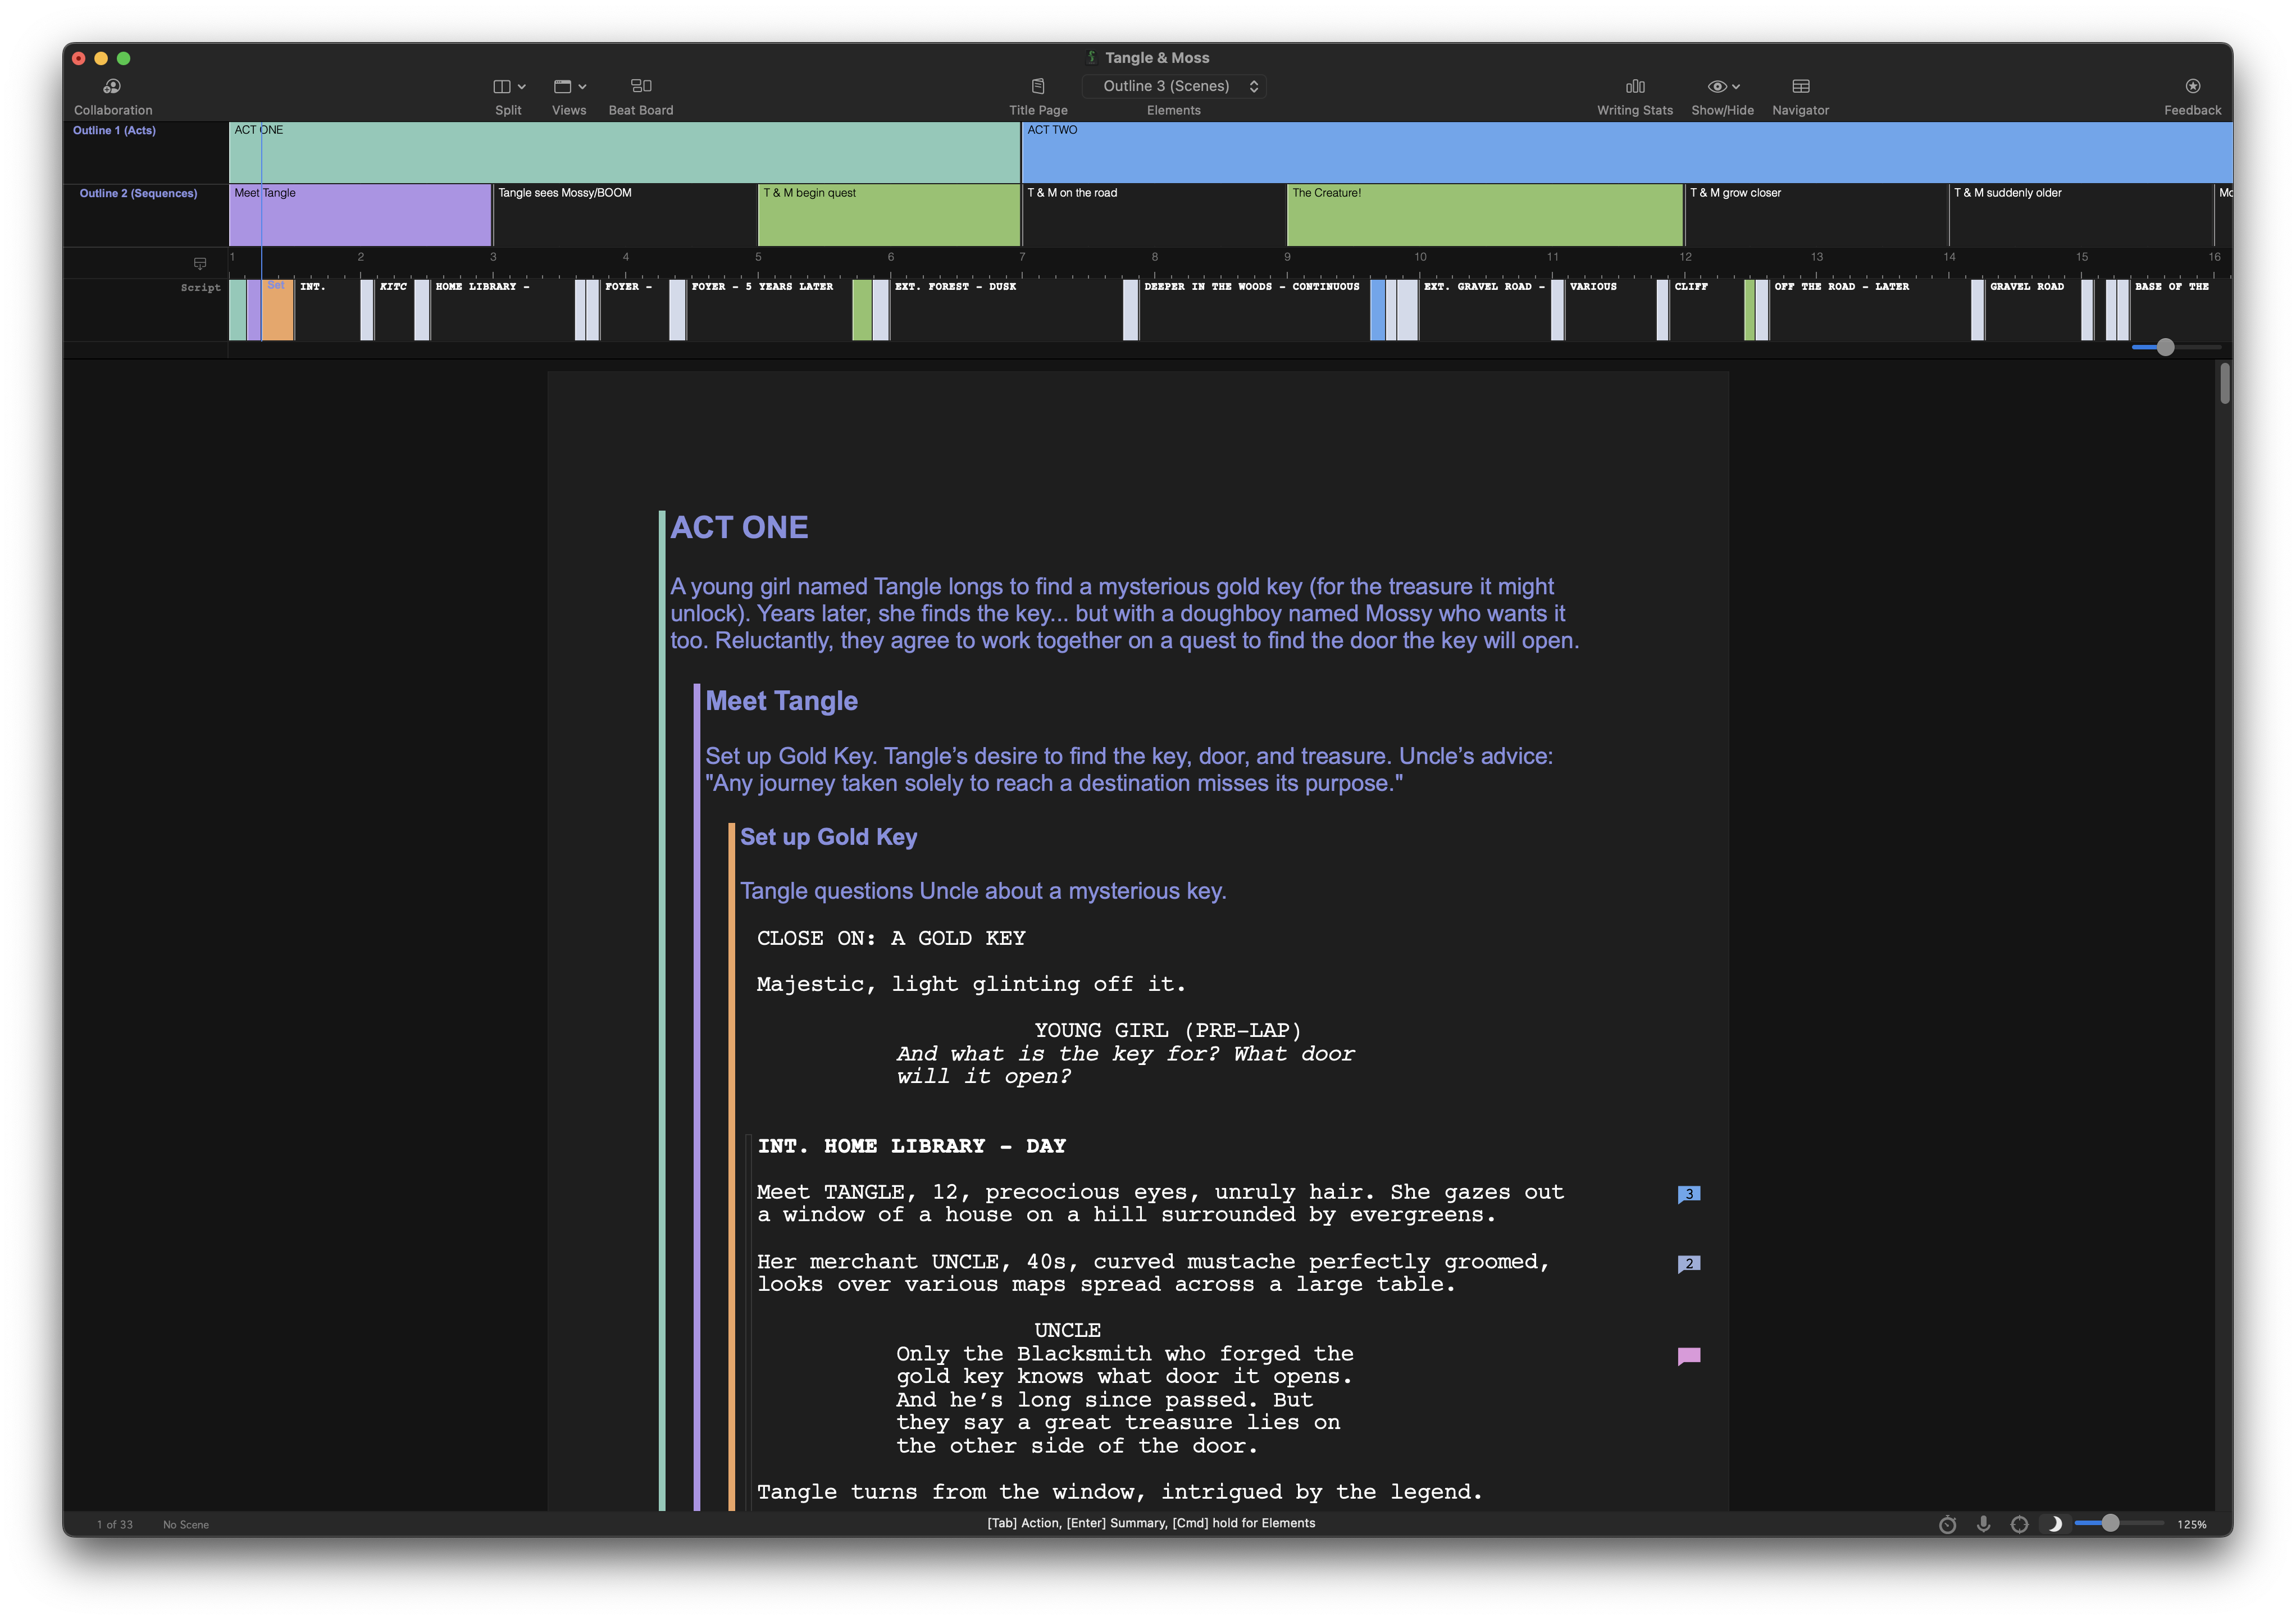Open the Split view dropdown
This screenshot has width=2296, height=1620.
508,86
